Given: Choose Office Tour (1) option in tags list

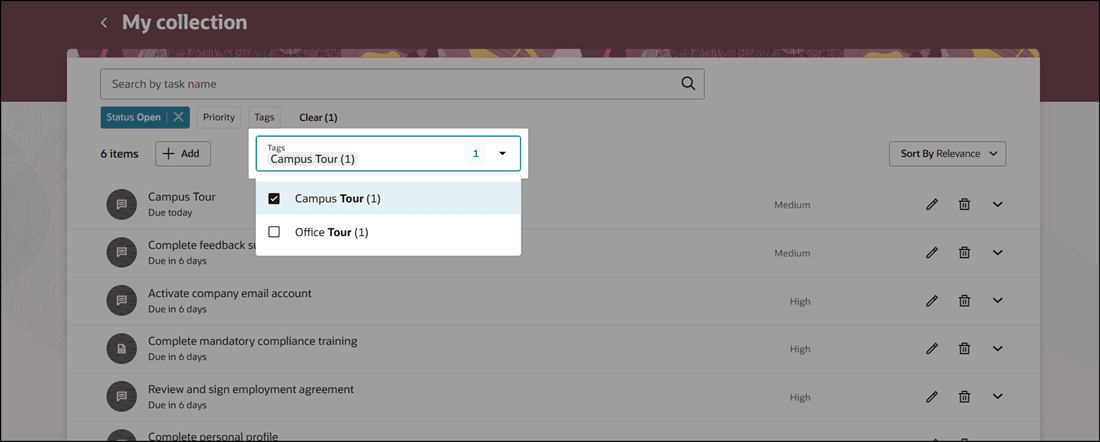Looking at the screenshot, I should tap(388, 232).
